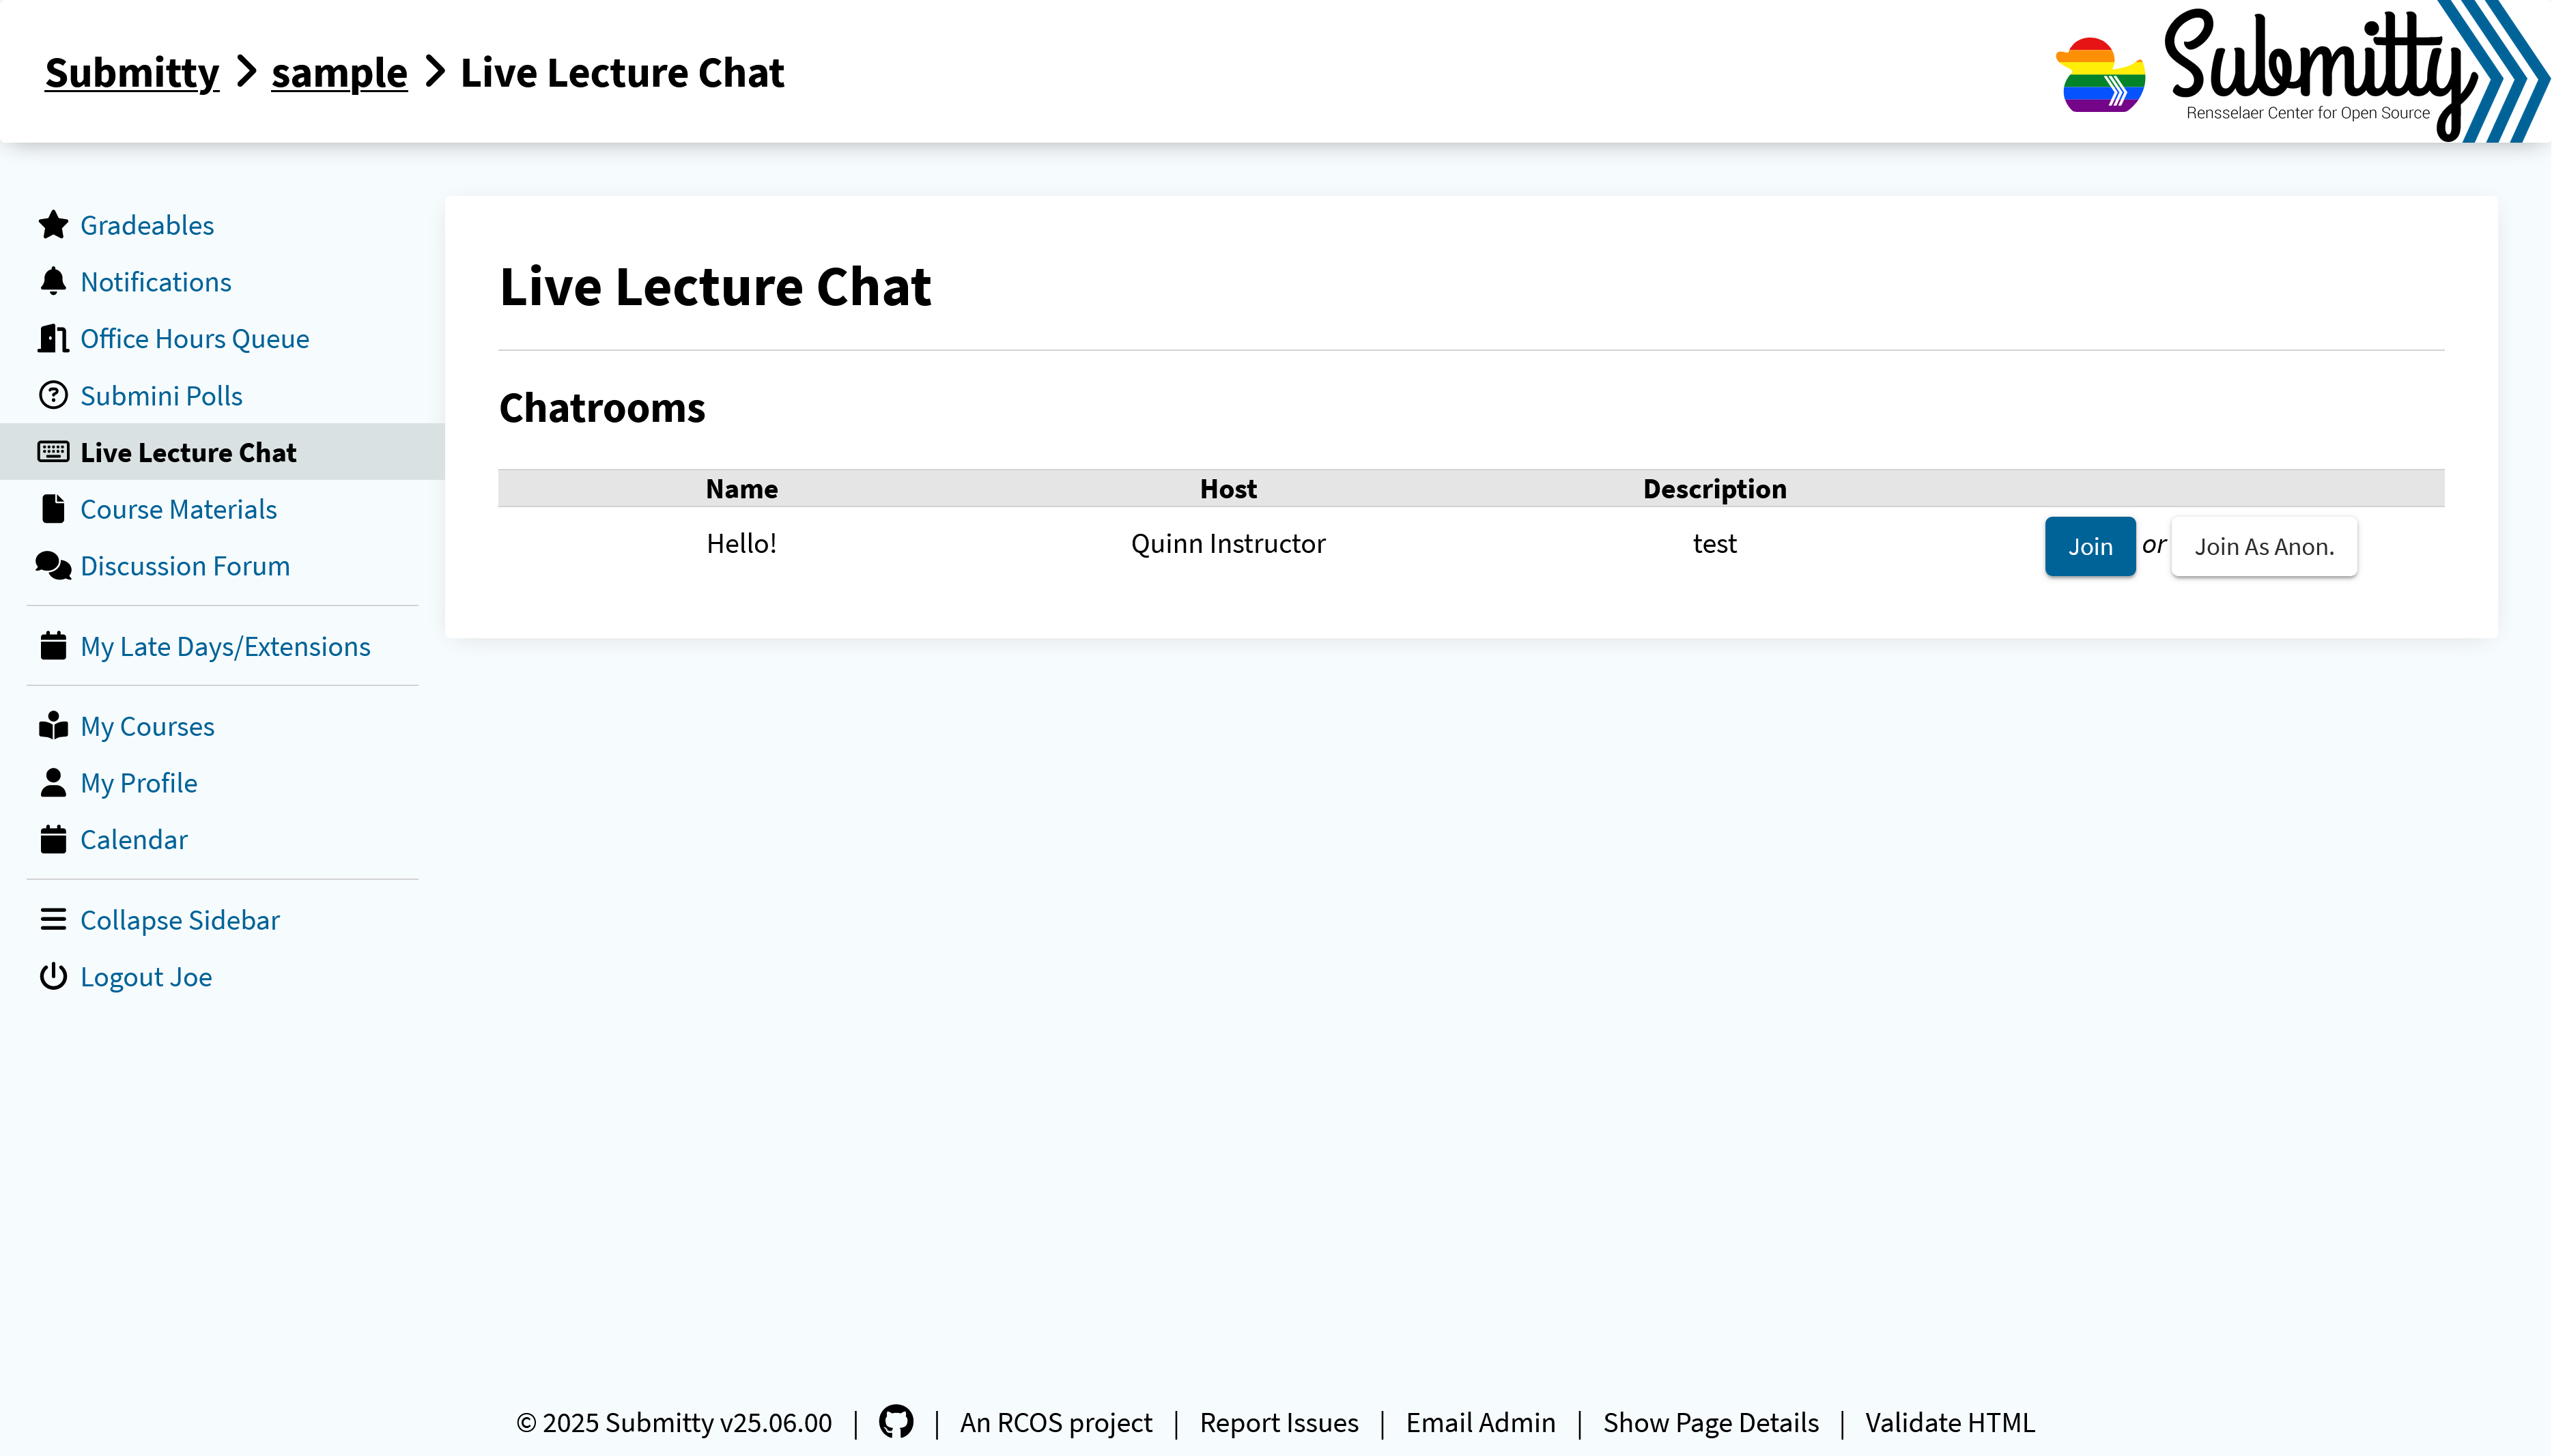Open Gradeables from the sidebar
The image size is (2552, 1456).
click(x=147, y=225)
